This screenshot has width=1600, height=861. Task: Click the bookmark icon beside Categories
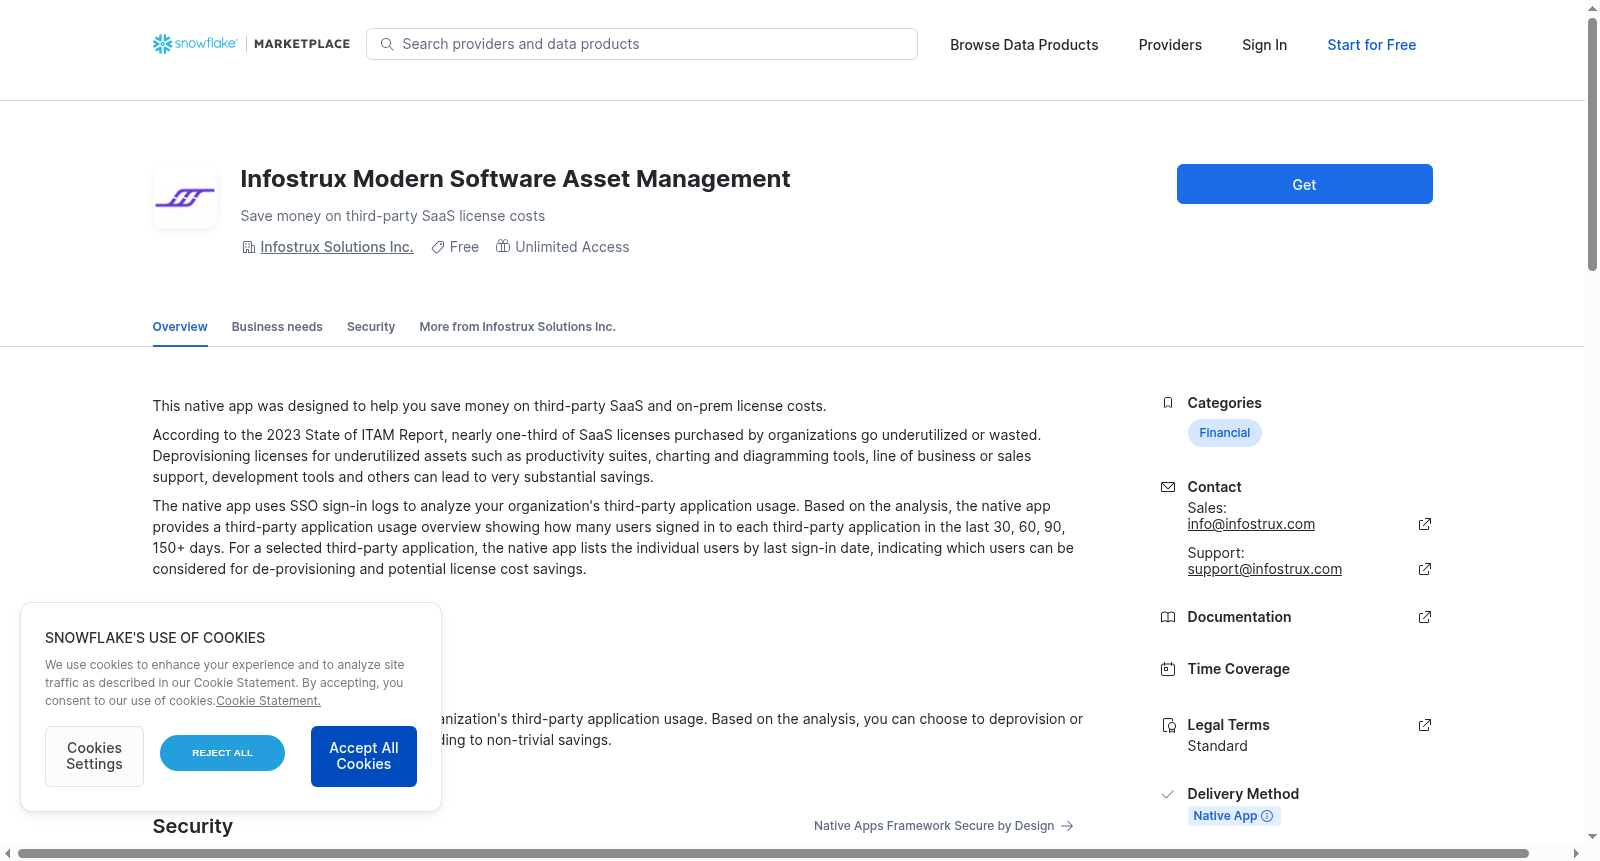click(1168, 403)
